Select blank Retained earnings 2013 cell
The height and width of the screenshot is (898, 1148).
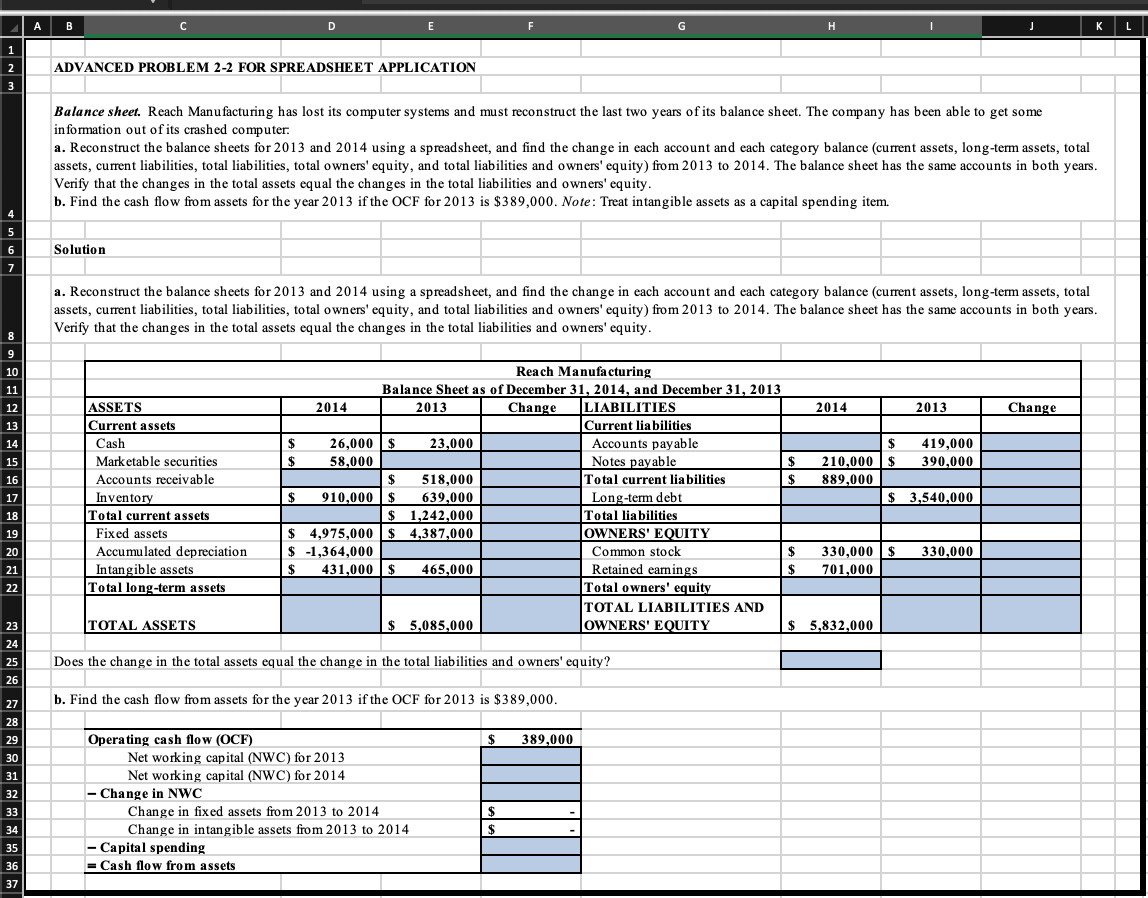pos(931,569)
